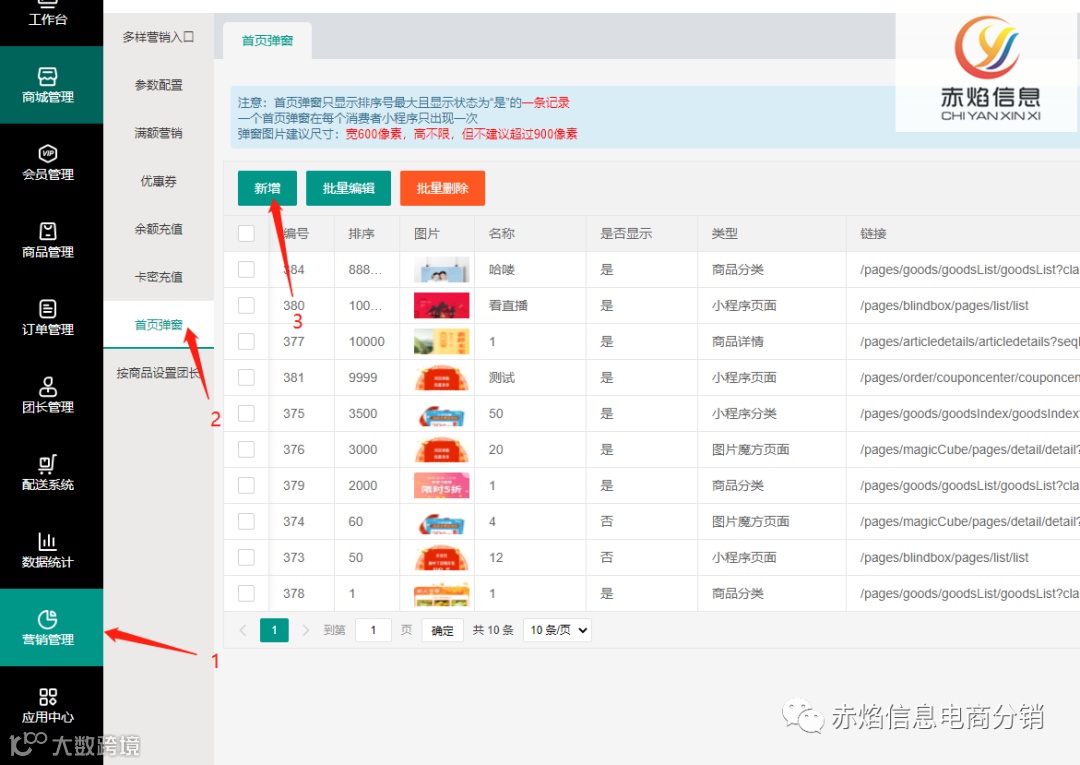Click the next page arrow
Screen dimensions: 1080x765
306,630
